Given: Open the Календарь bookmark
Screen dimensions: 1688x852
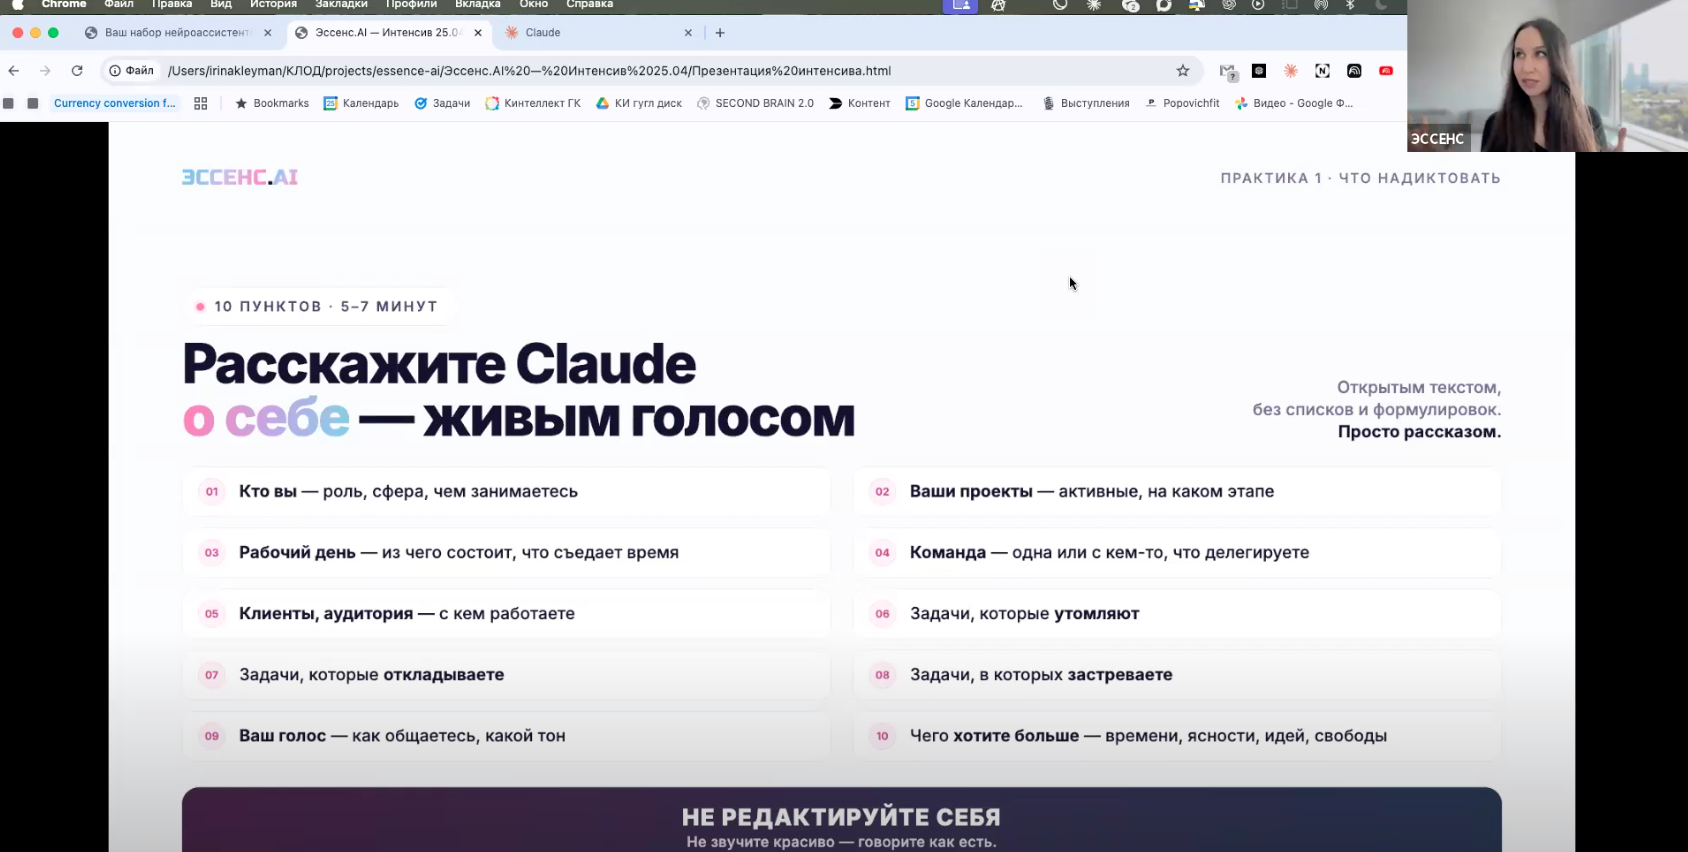Looking at the screenshot, I should pyautogui.click(x=361, y=103).
